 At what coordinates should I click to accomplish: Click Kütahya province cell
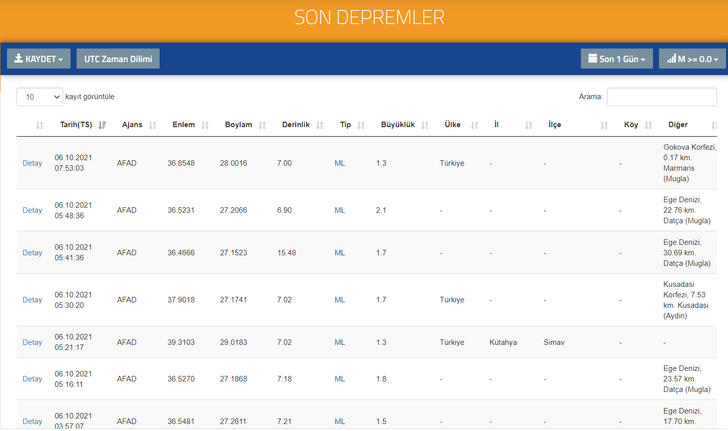click(x=503, y=342)
